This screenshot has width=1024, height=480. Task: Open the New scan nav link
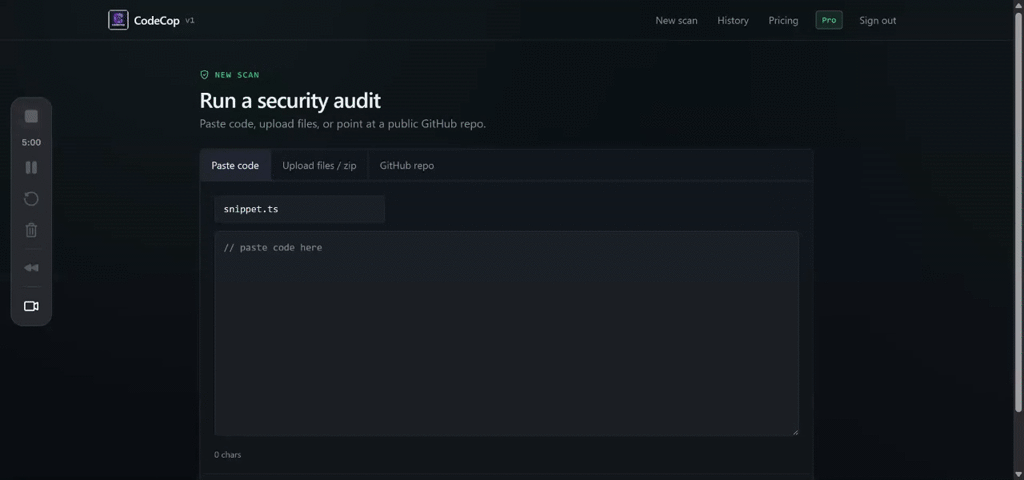pyautogui.click(x=676, y=20)
